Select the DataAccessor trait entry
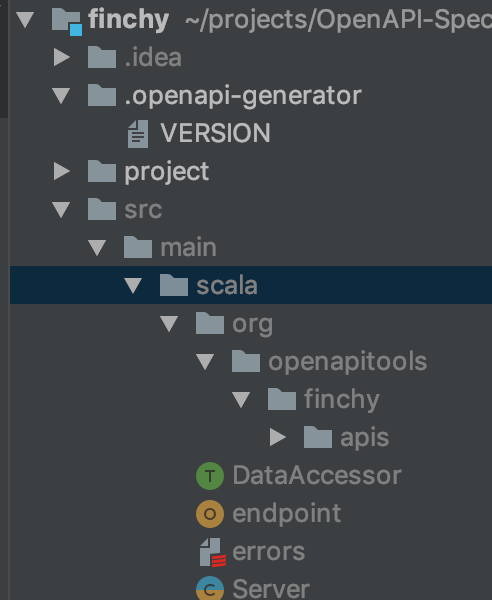The height and width of the screenshot is (600, 492). click(317, 476)
